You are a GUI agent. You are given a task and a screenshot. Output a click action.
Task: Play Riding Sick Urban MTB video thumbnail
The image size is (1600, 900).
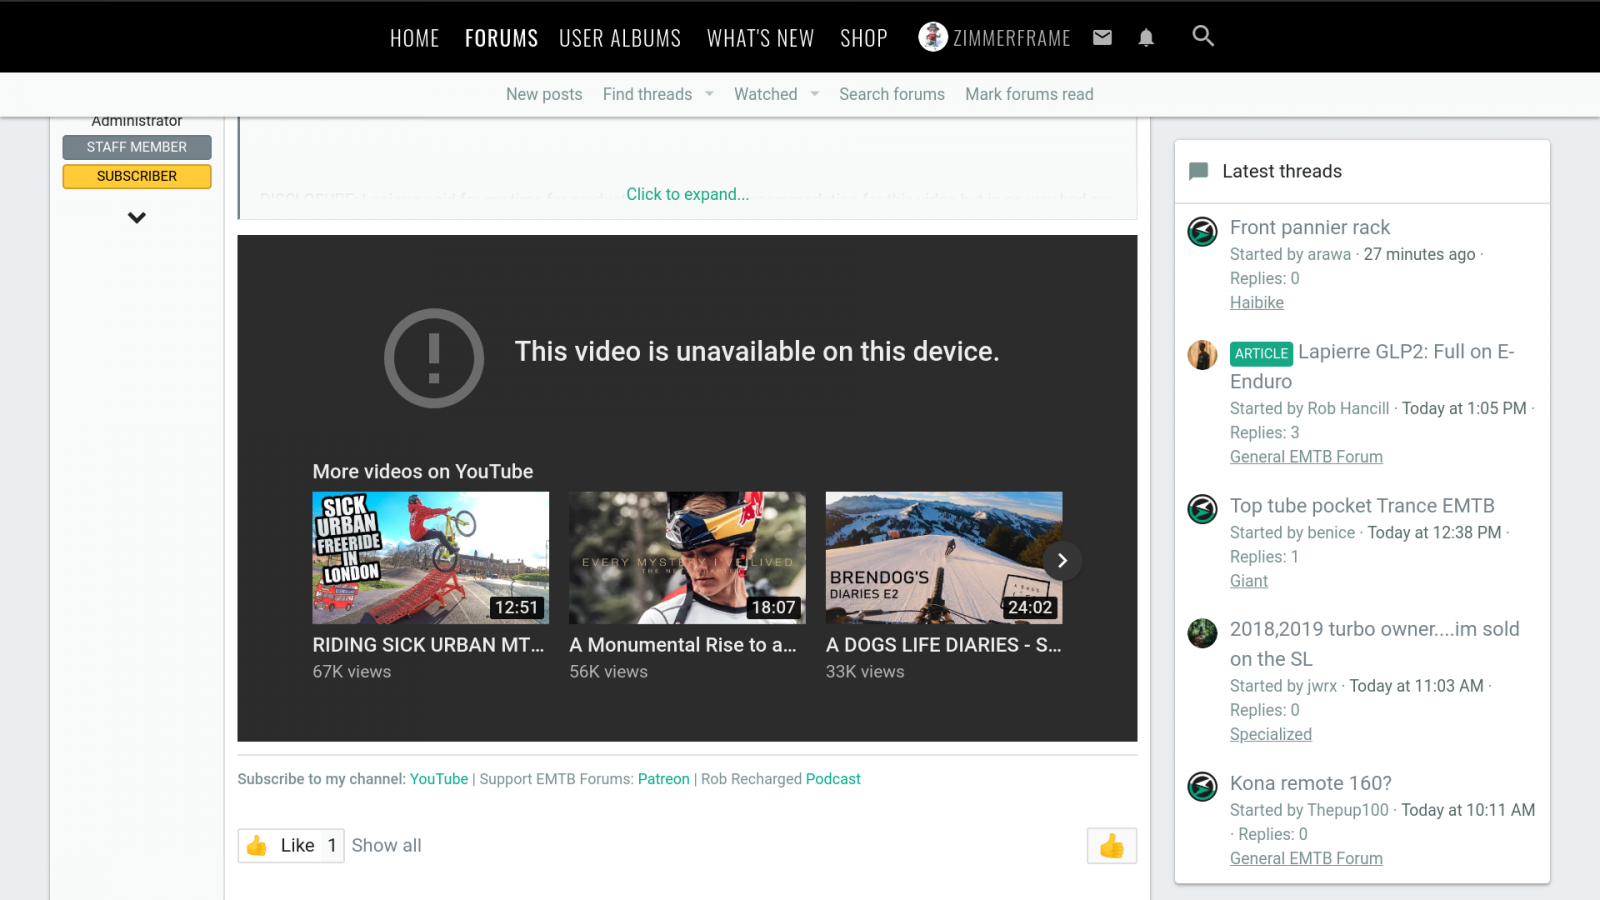[431, 558]
